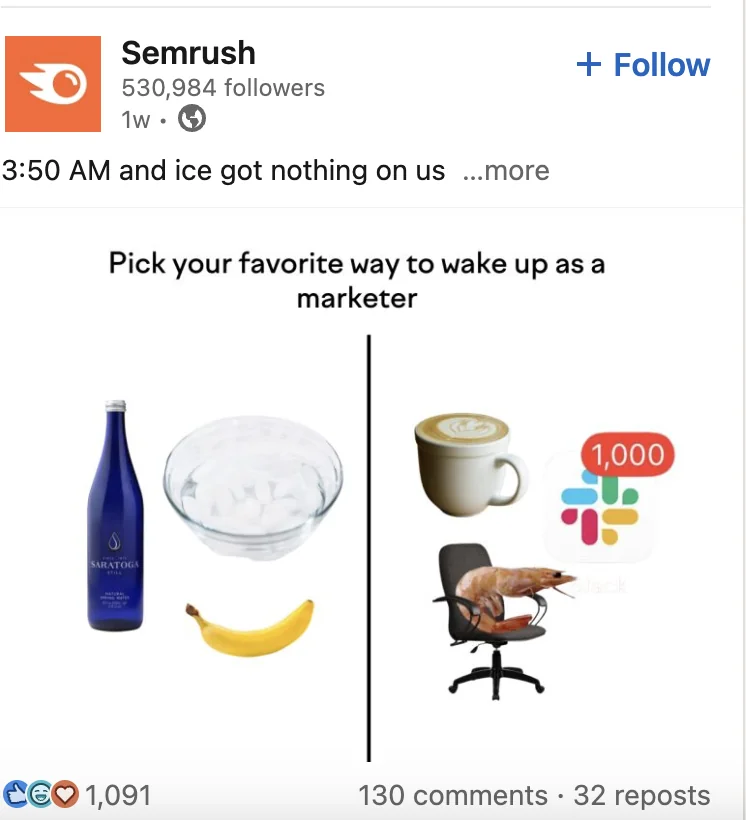Viewport: 746px width, 820px height.
Task: Follow the Semrush page
Action: (x=643, y=65)
